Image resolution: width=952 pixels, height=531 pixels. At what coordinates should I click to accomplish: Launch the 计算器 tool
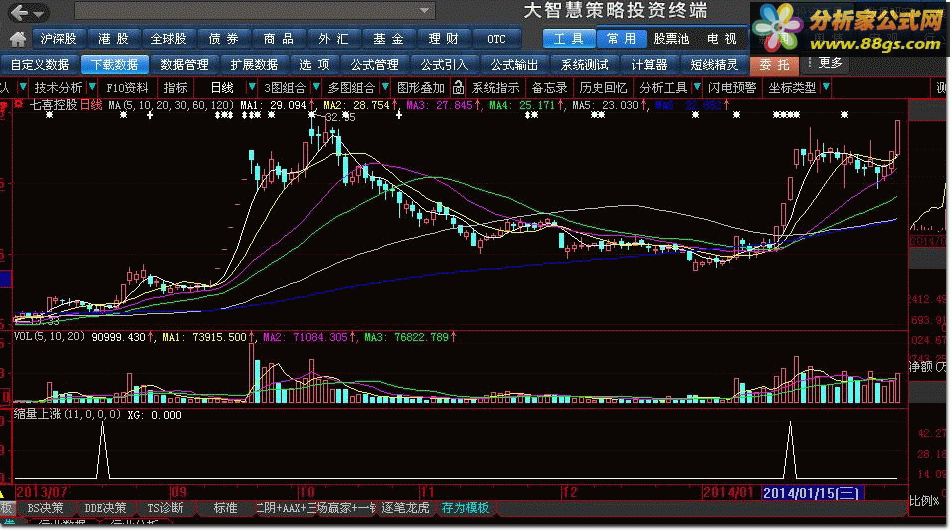coord(649,64)
